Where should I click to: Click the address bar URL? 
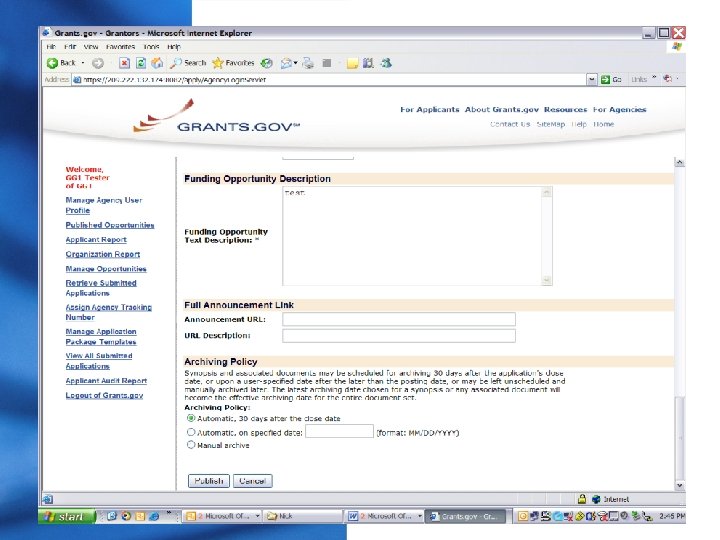click(331, 79)
